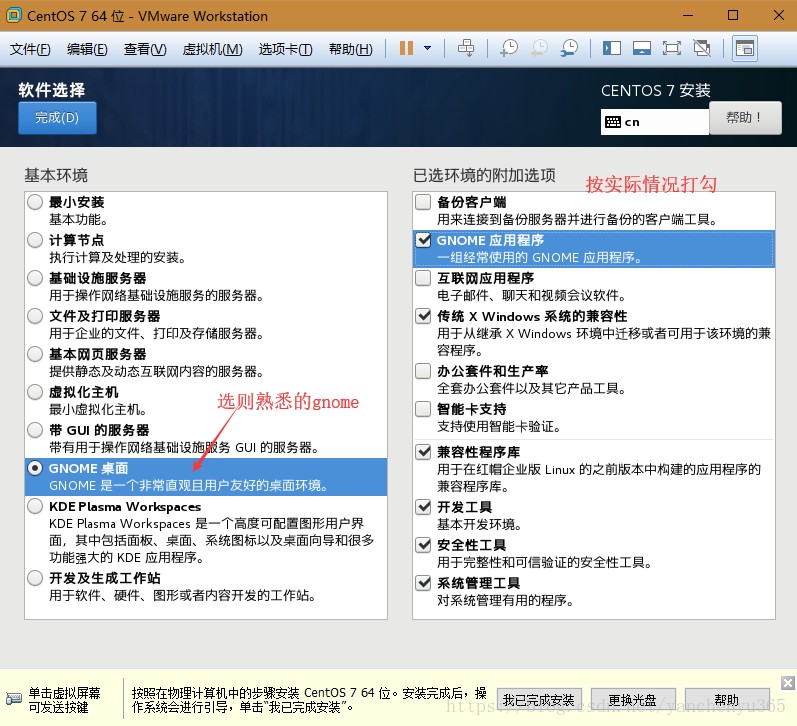This screenshot has width=797, height=726.
Task: Click the VMware Workstation title bar logo
Action: [x=14, y=15]
